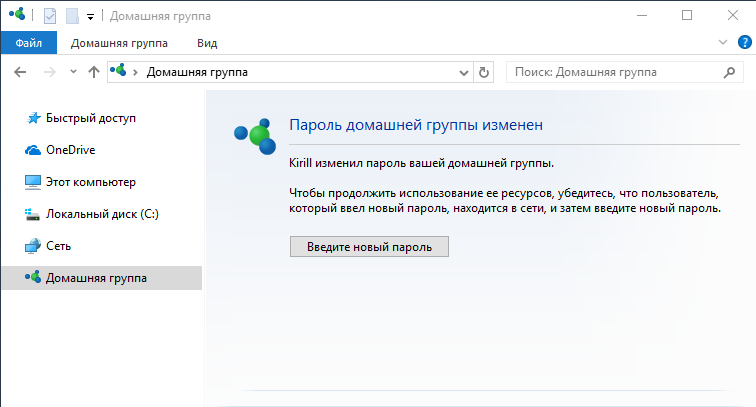Open the address bar history dropdown
The image size is (756, 407).
pos(464,73)
